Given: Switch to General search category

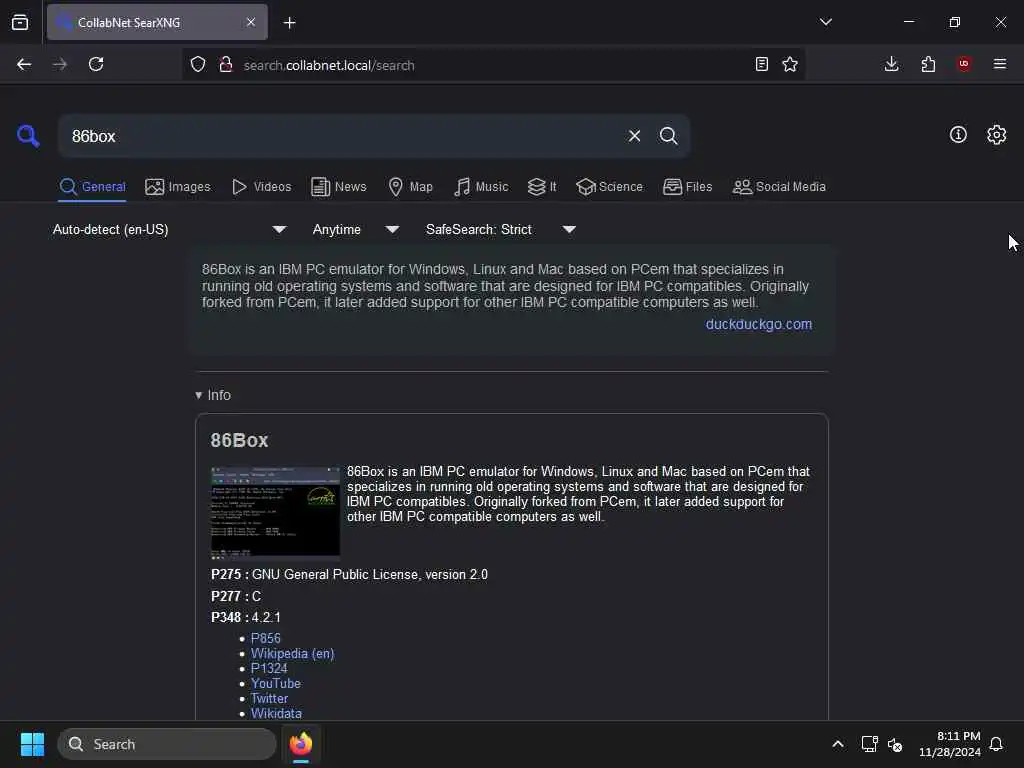Looking at the screenshot, I should coord(92,187).
